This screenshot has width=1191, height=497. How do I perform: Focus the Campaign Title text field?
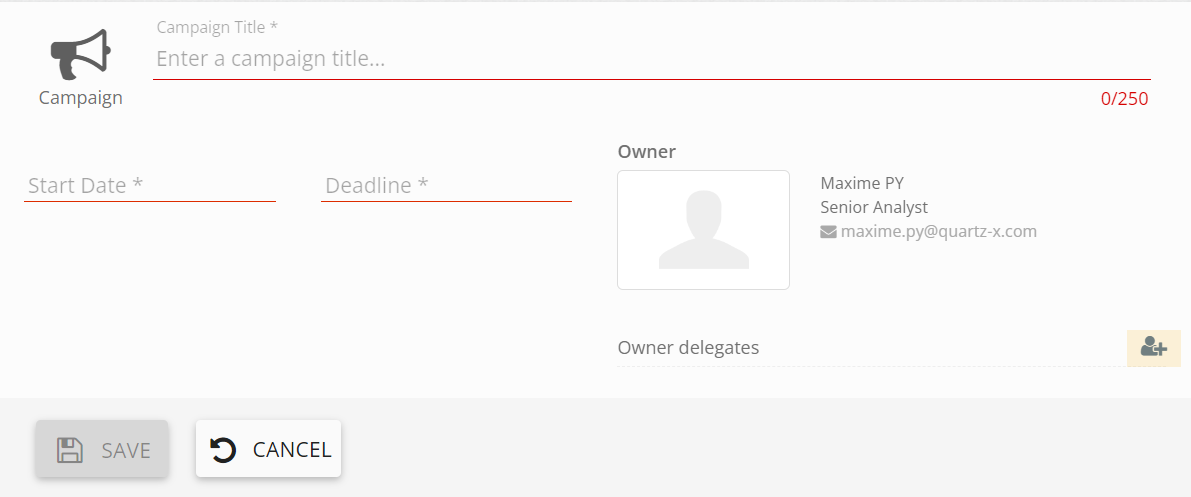click(650, 59)
